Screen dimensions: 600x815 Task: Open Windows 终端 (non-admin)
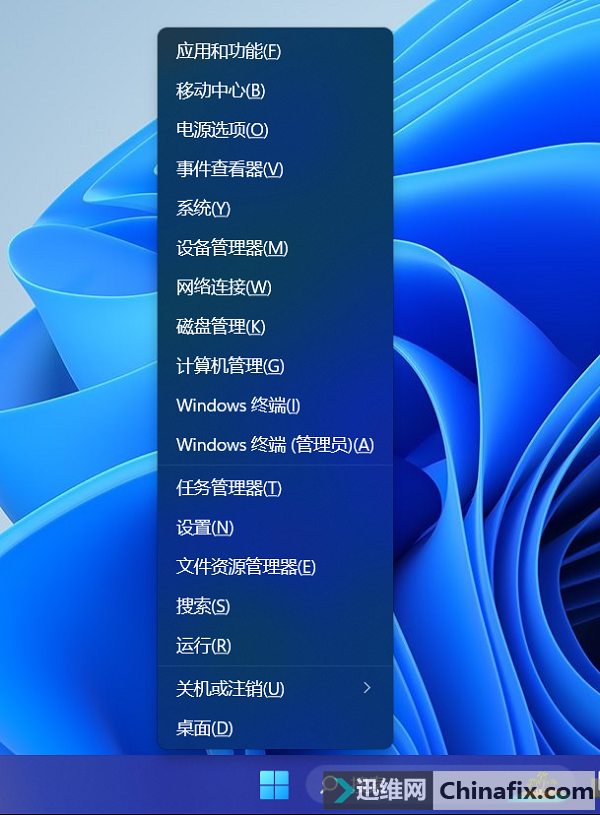tap(238, 405)
